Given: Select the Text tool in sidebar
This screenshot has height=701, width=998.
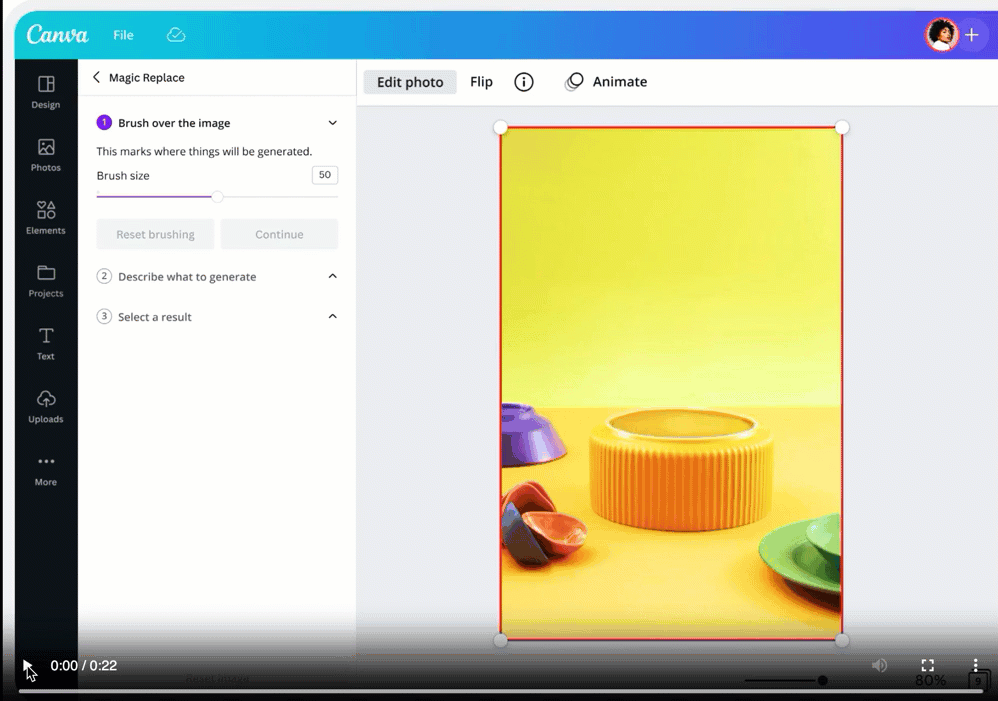Looking at the screenshot, I should (x=46, y=343).
